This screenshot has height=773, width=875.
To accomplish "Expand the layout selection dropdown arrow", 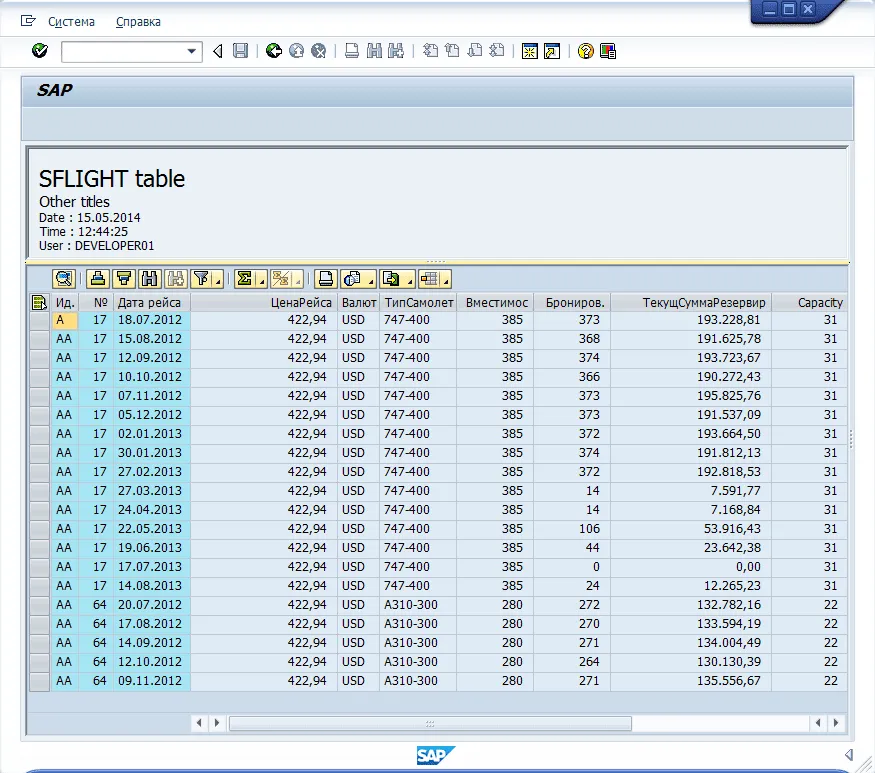I will coord(446,279).
